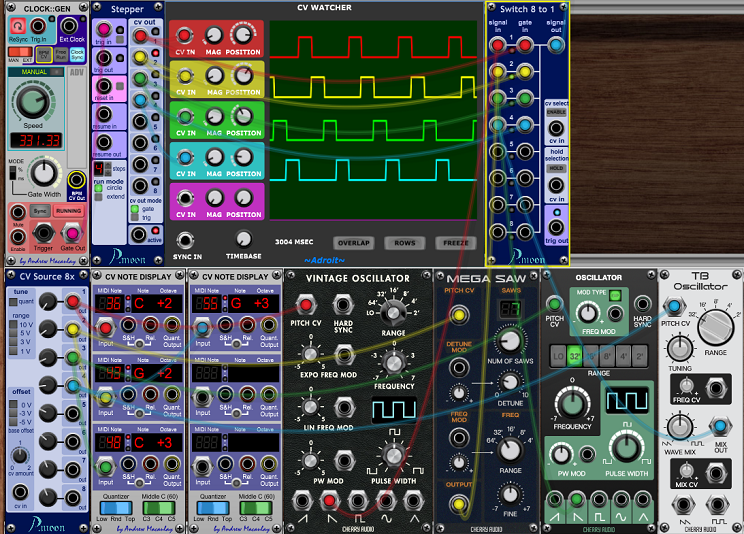The image size is (744, 534).
Task: Click the ROWS button on CV Watcher
Action: point(405,243)
